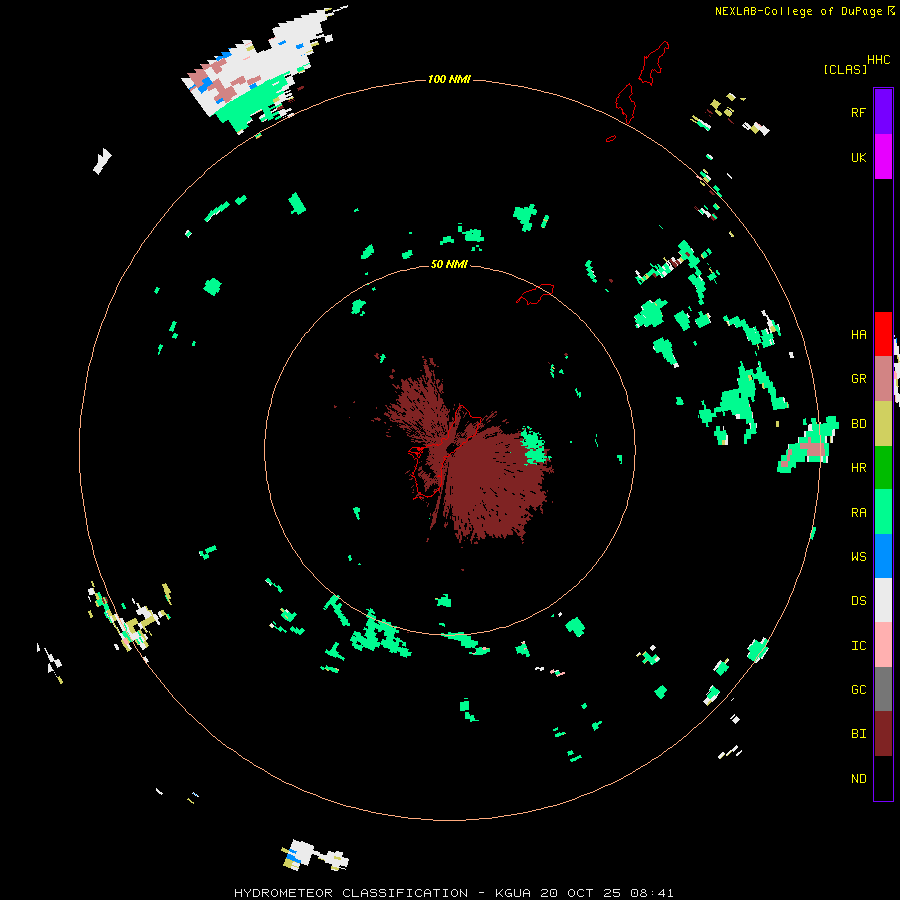Select the GC gray legend swatch

pos(883,689)
